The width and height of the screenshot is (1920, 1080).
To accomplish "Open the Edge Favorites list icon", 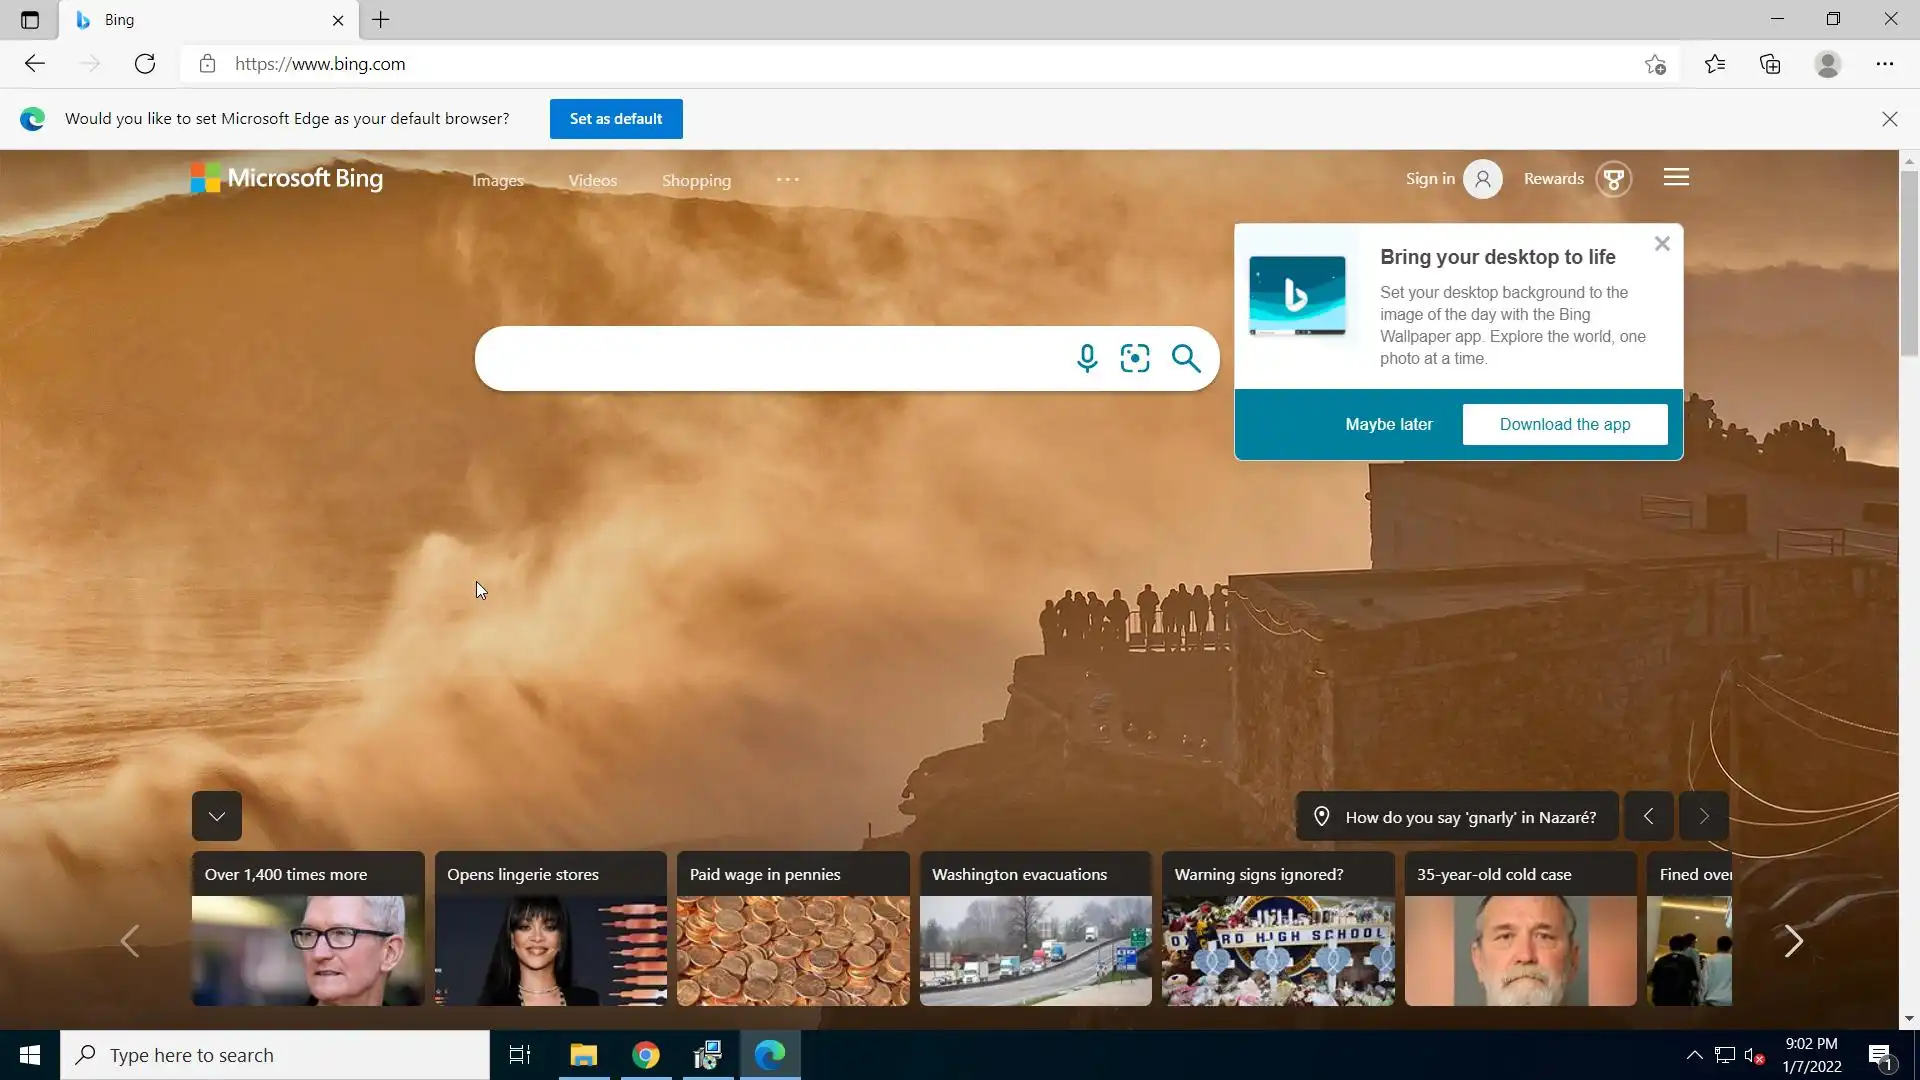I will (x=1715, y=64).
